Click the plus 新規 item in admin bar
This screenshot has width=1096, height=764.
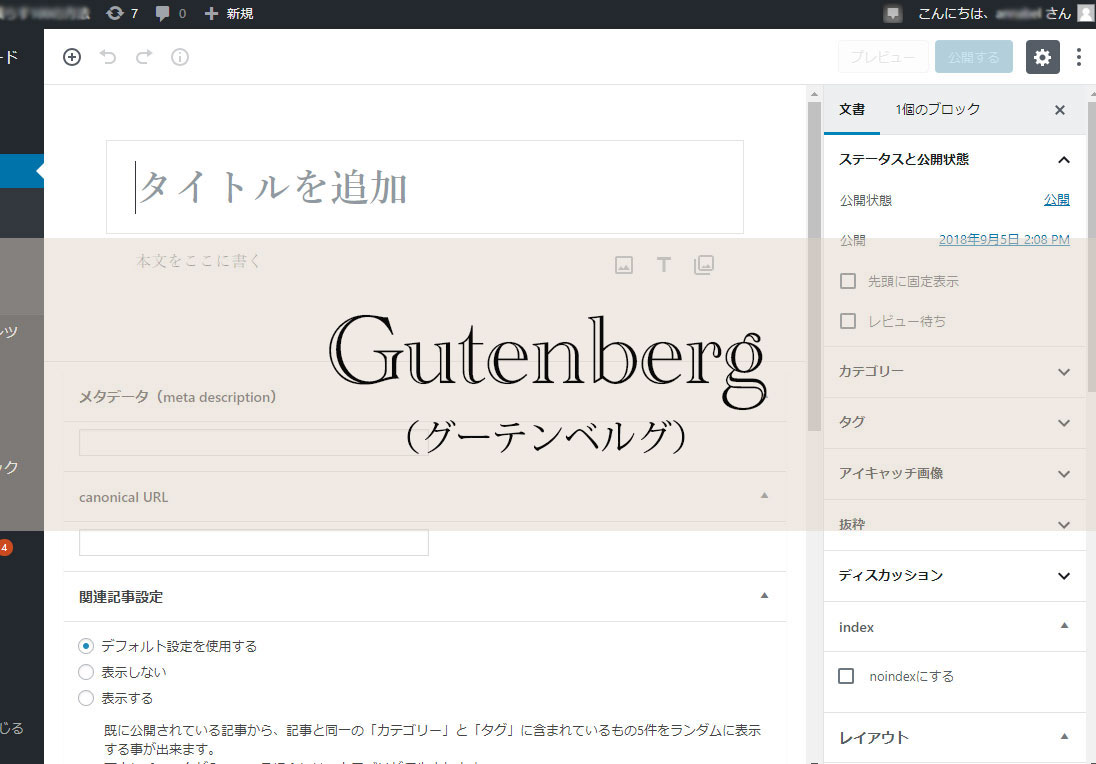[229, 13]
